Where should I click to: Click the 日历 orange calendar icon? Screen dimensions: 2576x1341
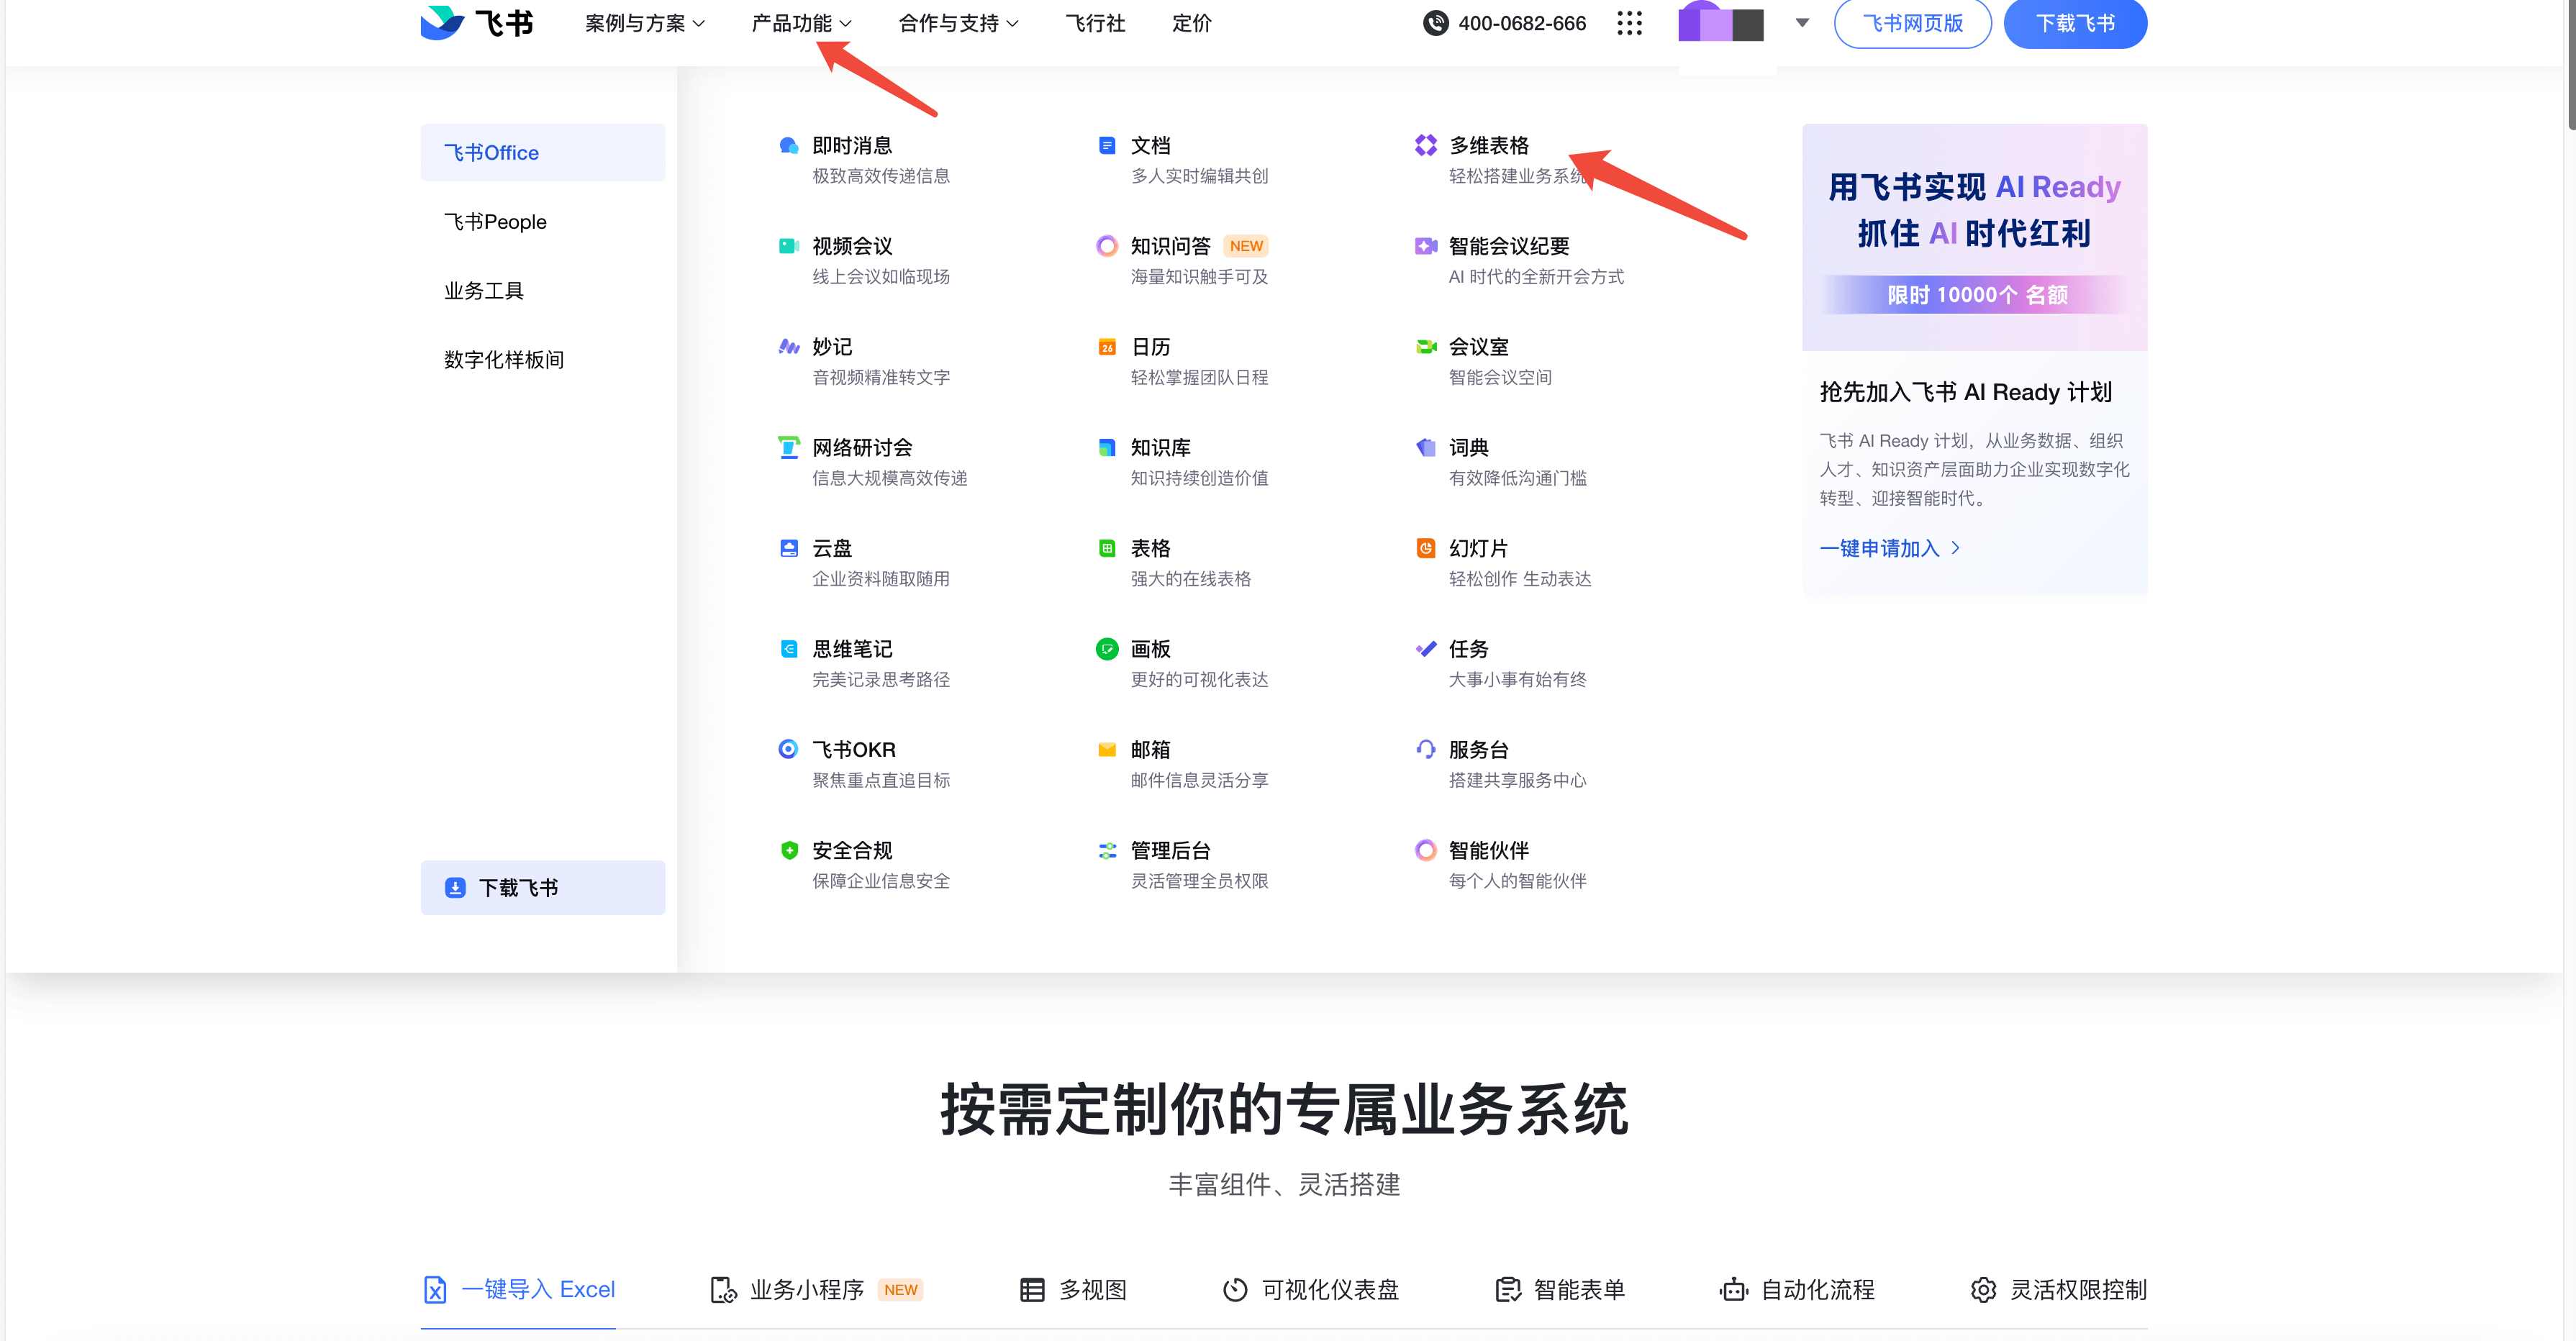(1107, 347)
